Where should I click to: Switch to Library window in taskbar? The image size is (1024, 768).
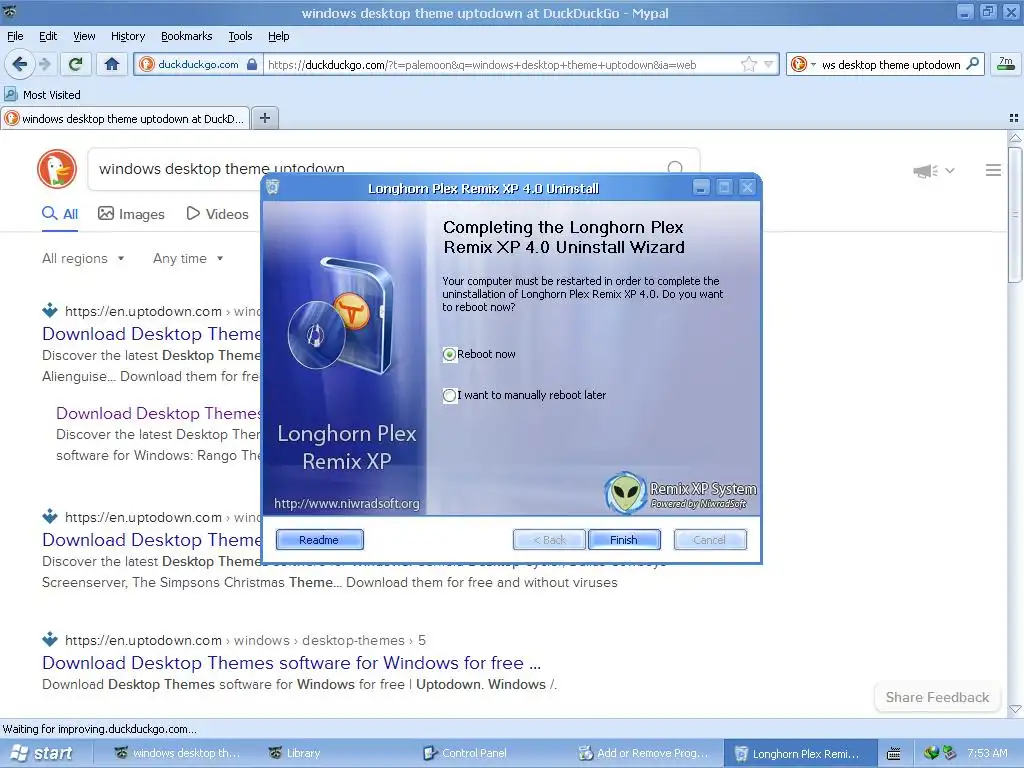click(295, 753)
